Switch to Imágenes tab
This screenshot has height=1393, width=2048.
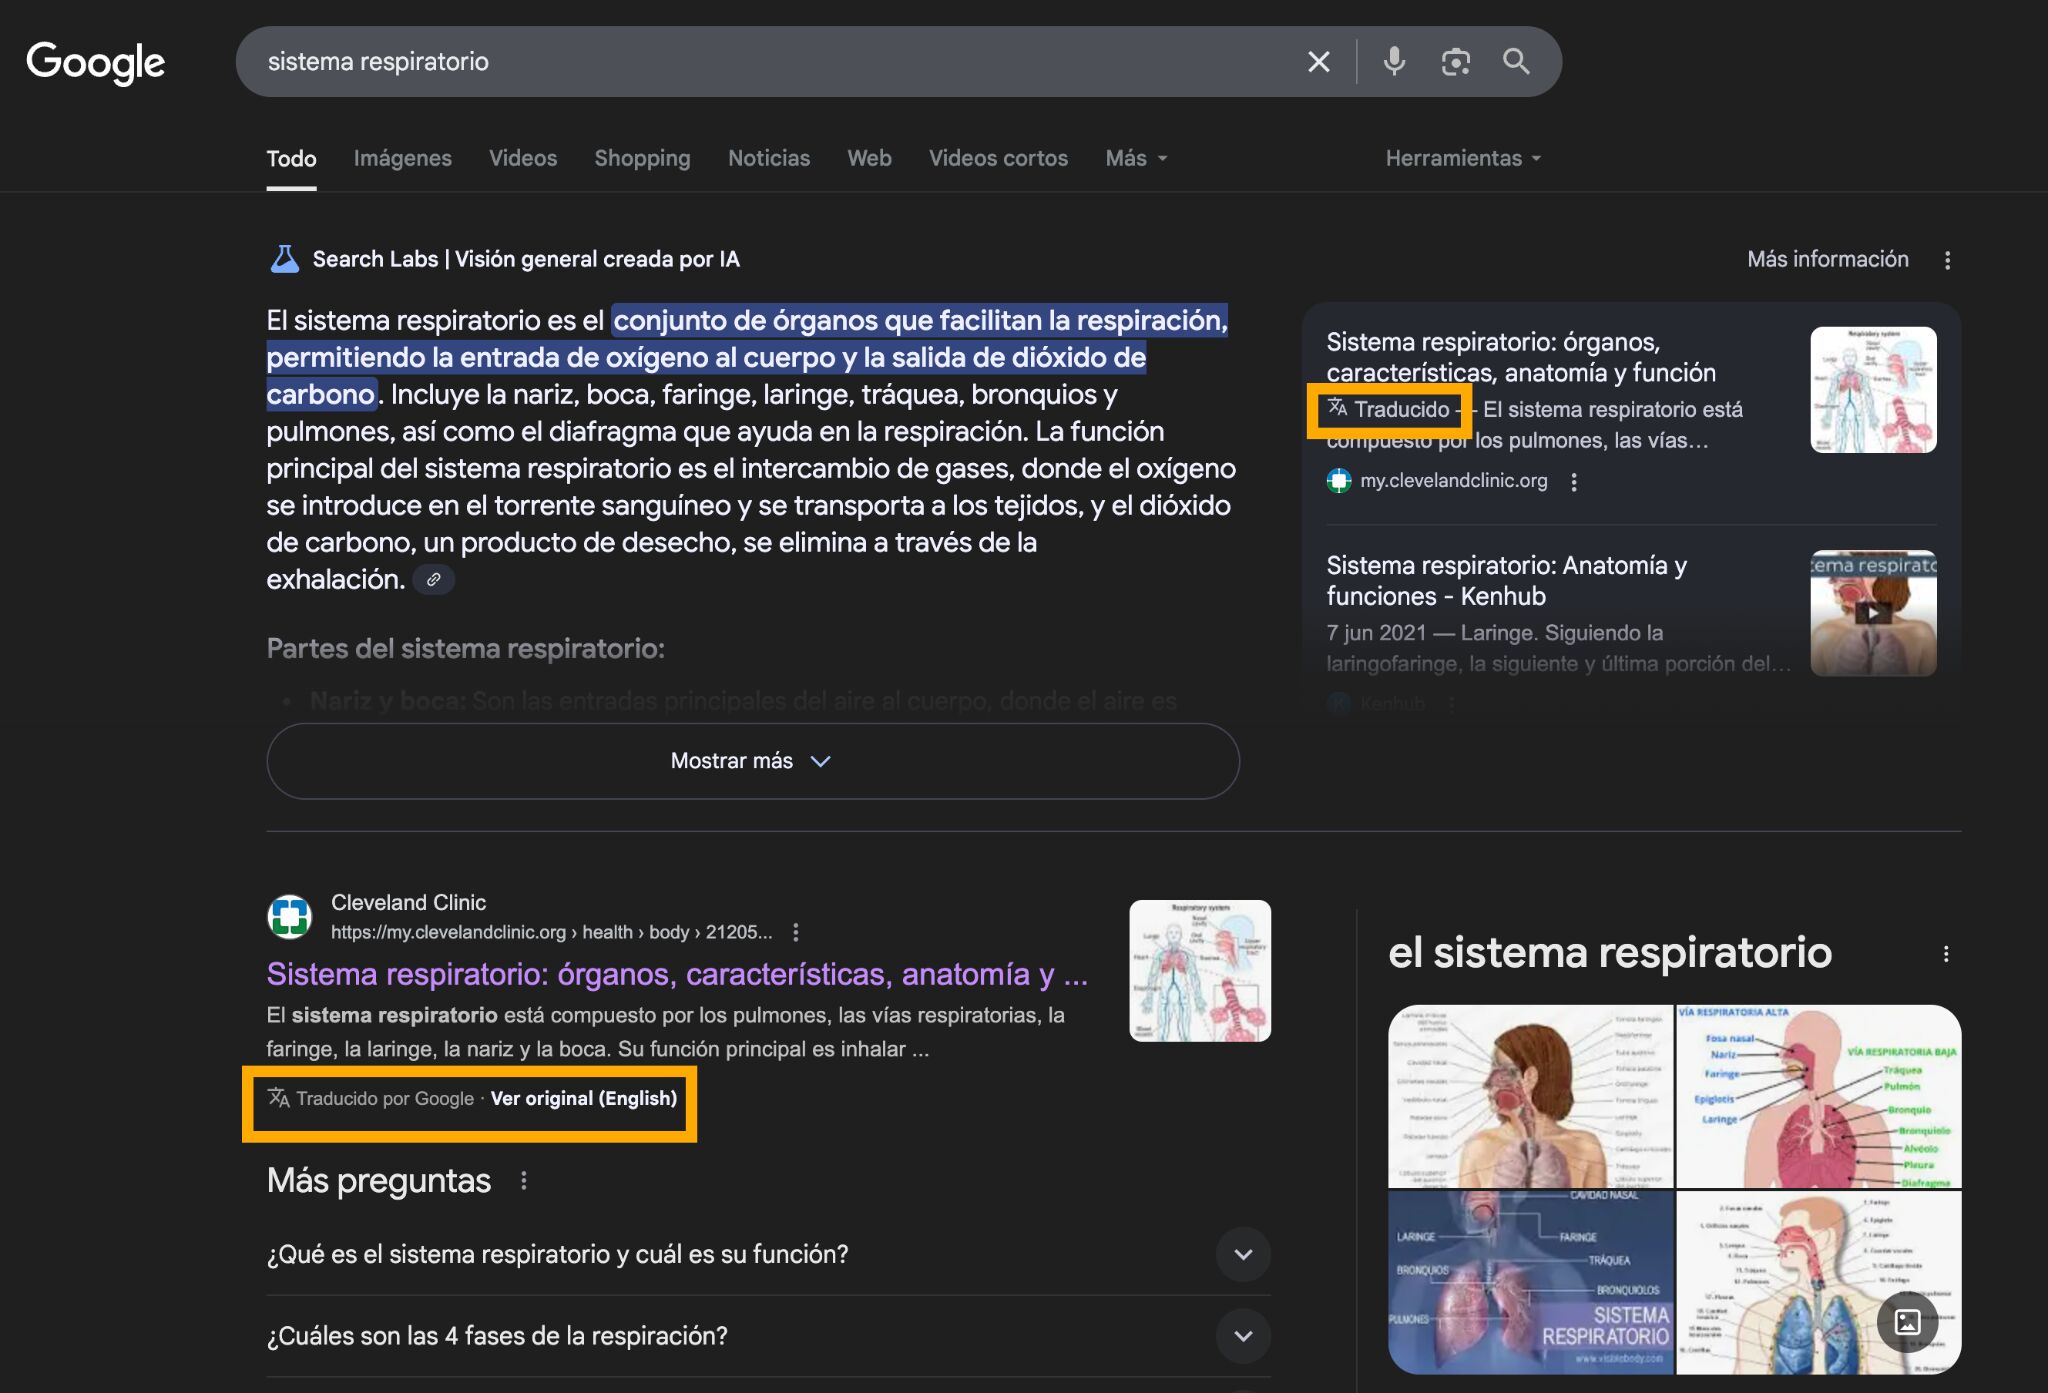coord(402,158)
